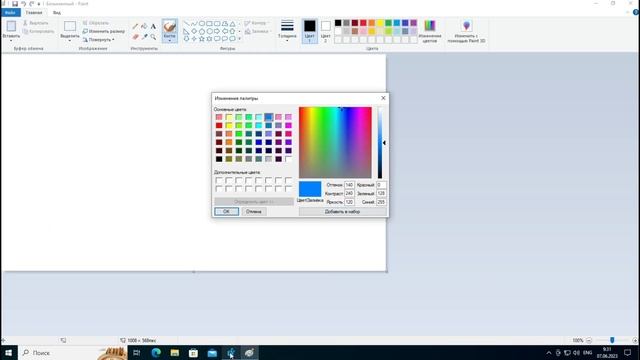Viewport: 640px width, 360px height.
Task: Click the Красный (Red) value field
Action: 381,185
